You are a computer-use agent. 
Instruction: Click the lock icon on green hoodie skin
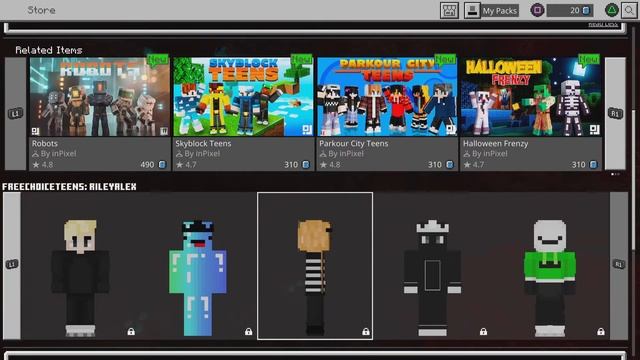(601, 331)
